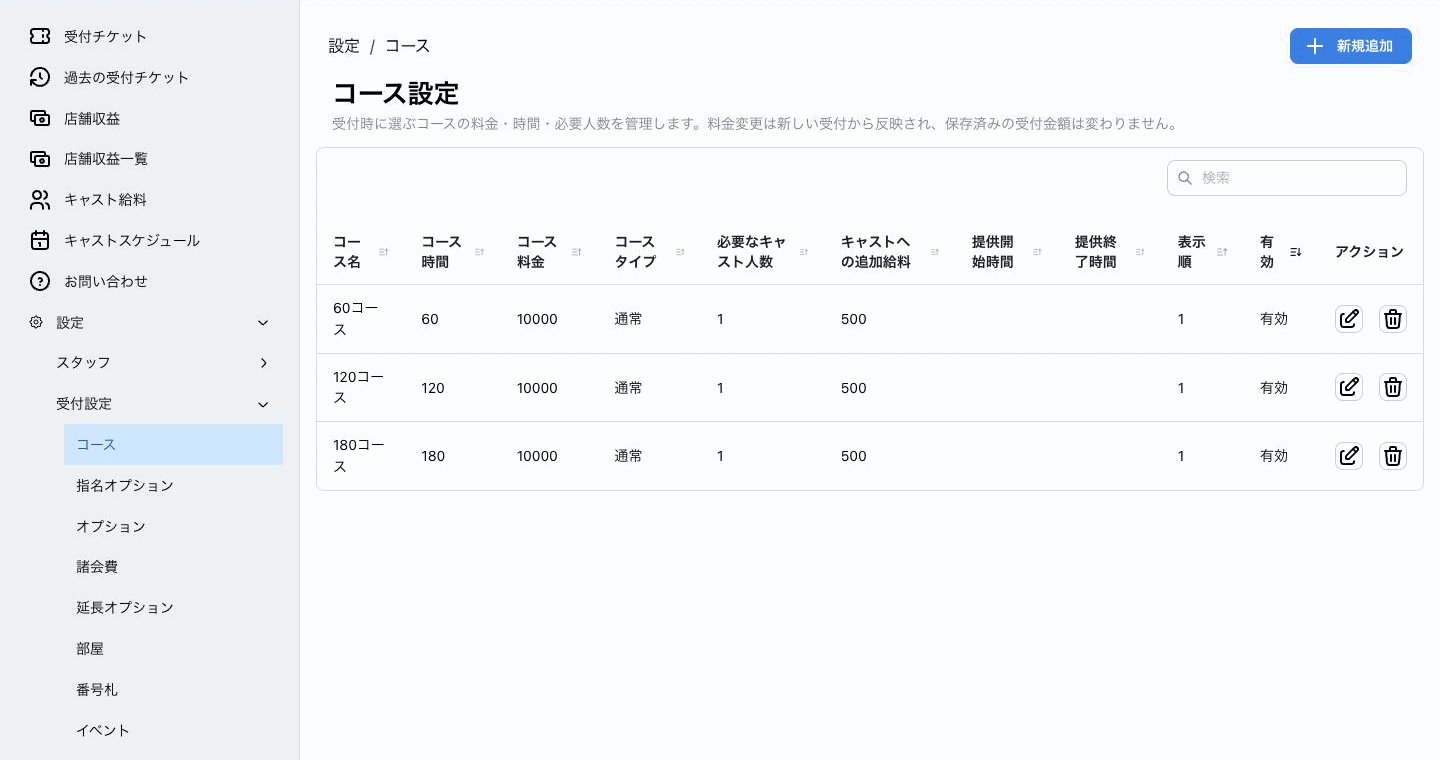Sort by コース名 column icon
The width and height of the screenshot is (1440, 760).
coord(384,252)
